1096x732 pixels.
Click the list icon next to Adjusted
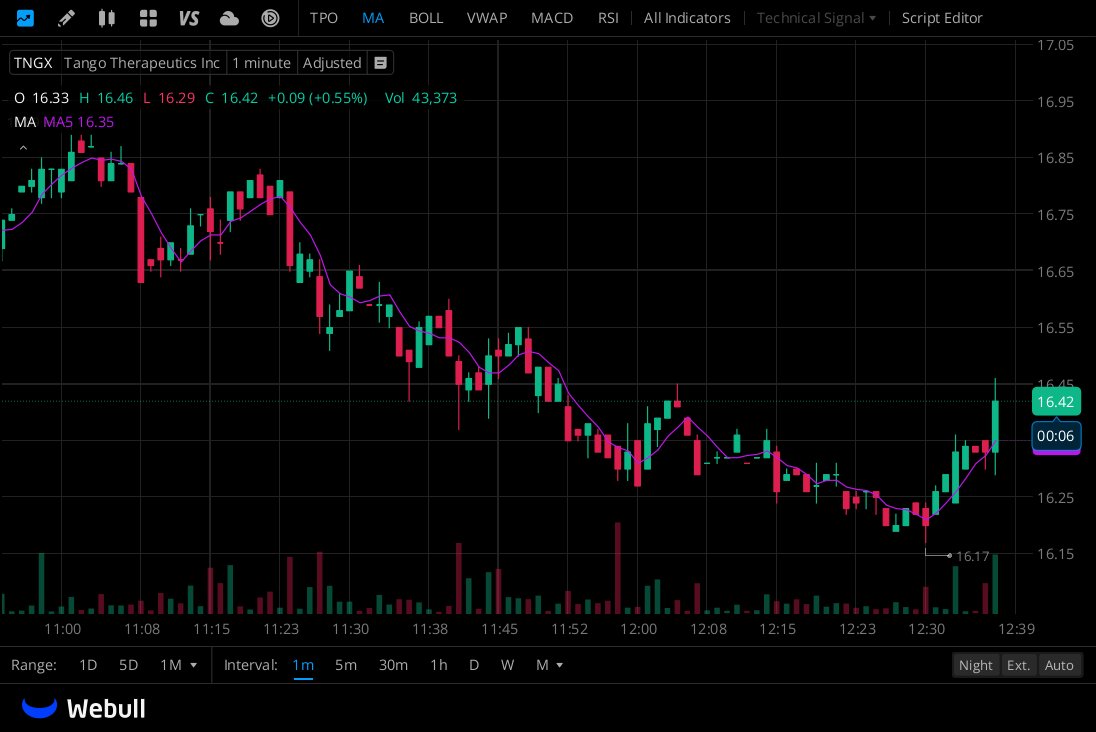[380, 63]
